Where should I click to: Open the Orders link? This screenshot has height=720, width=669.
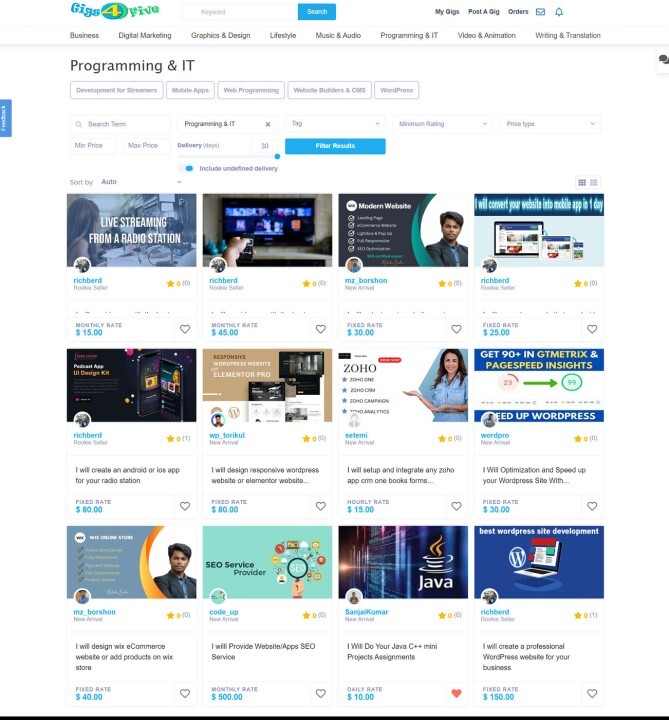pyautogui.click(x=518, y=12)
